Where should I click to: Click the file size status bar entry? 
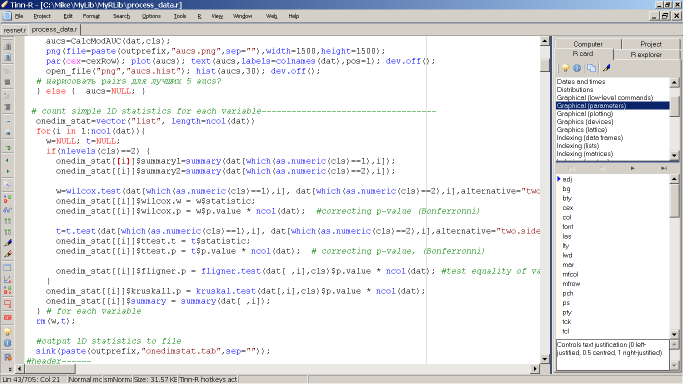click(x=155, y=380)
